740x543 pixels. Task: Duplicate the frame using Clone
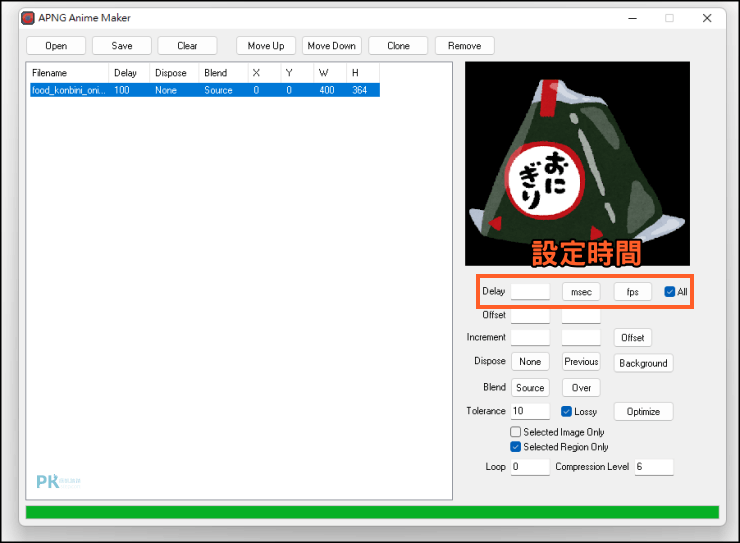[x=398, y=46]
